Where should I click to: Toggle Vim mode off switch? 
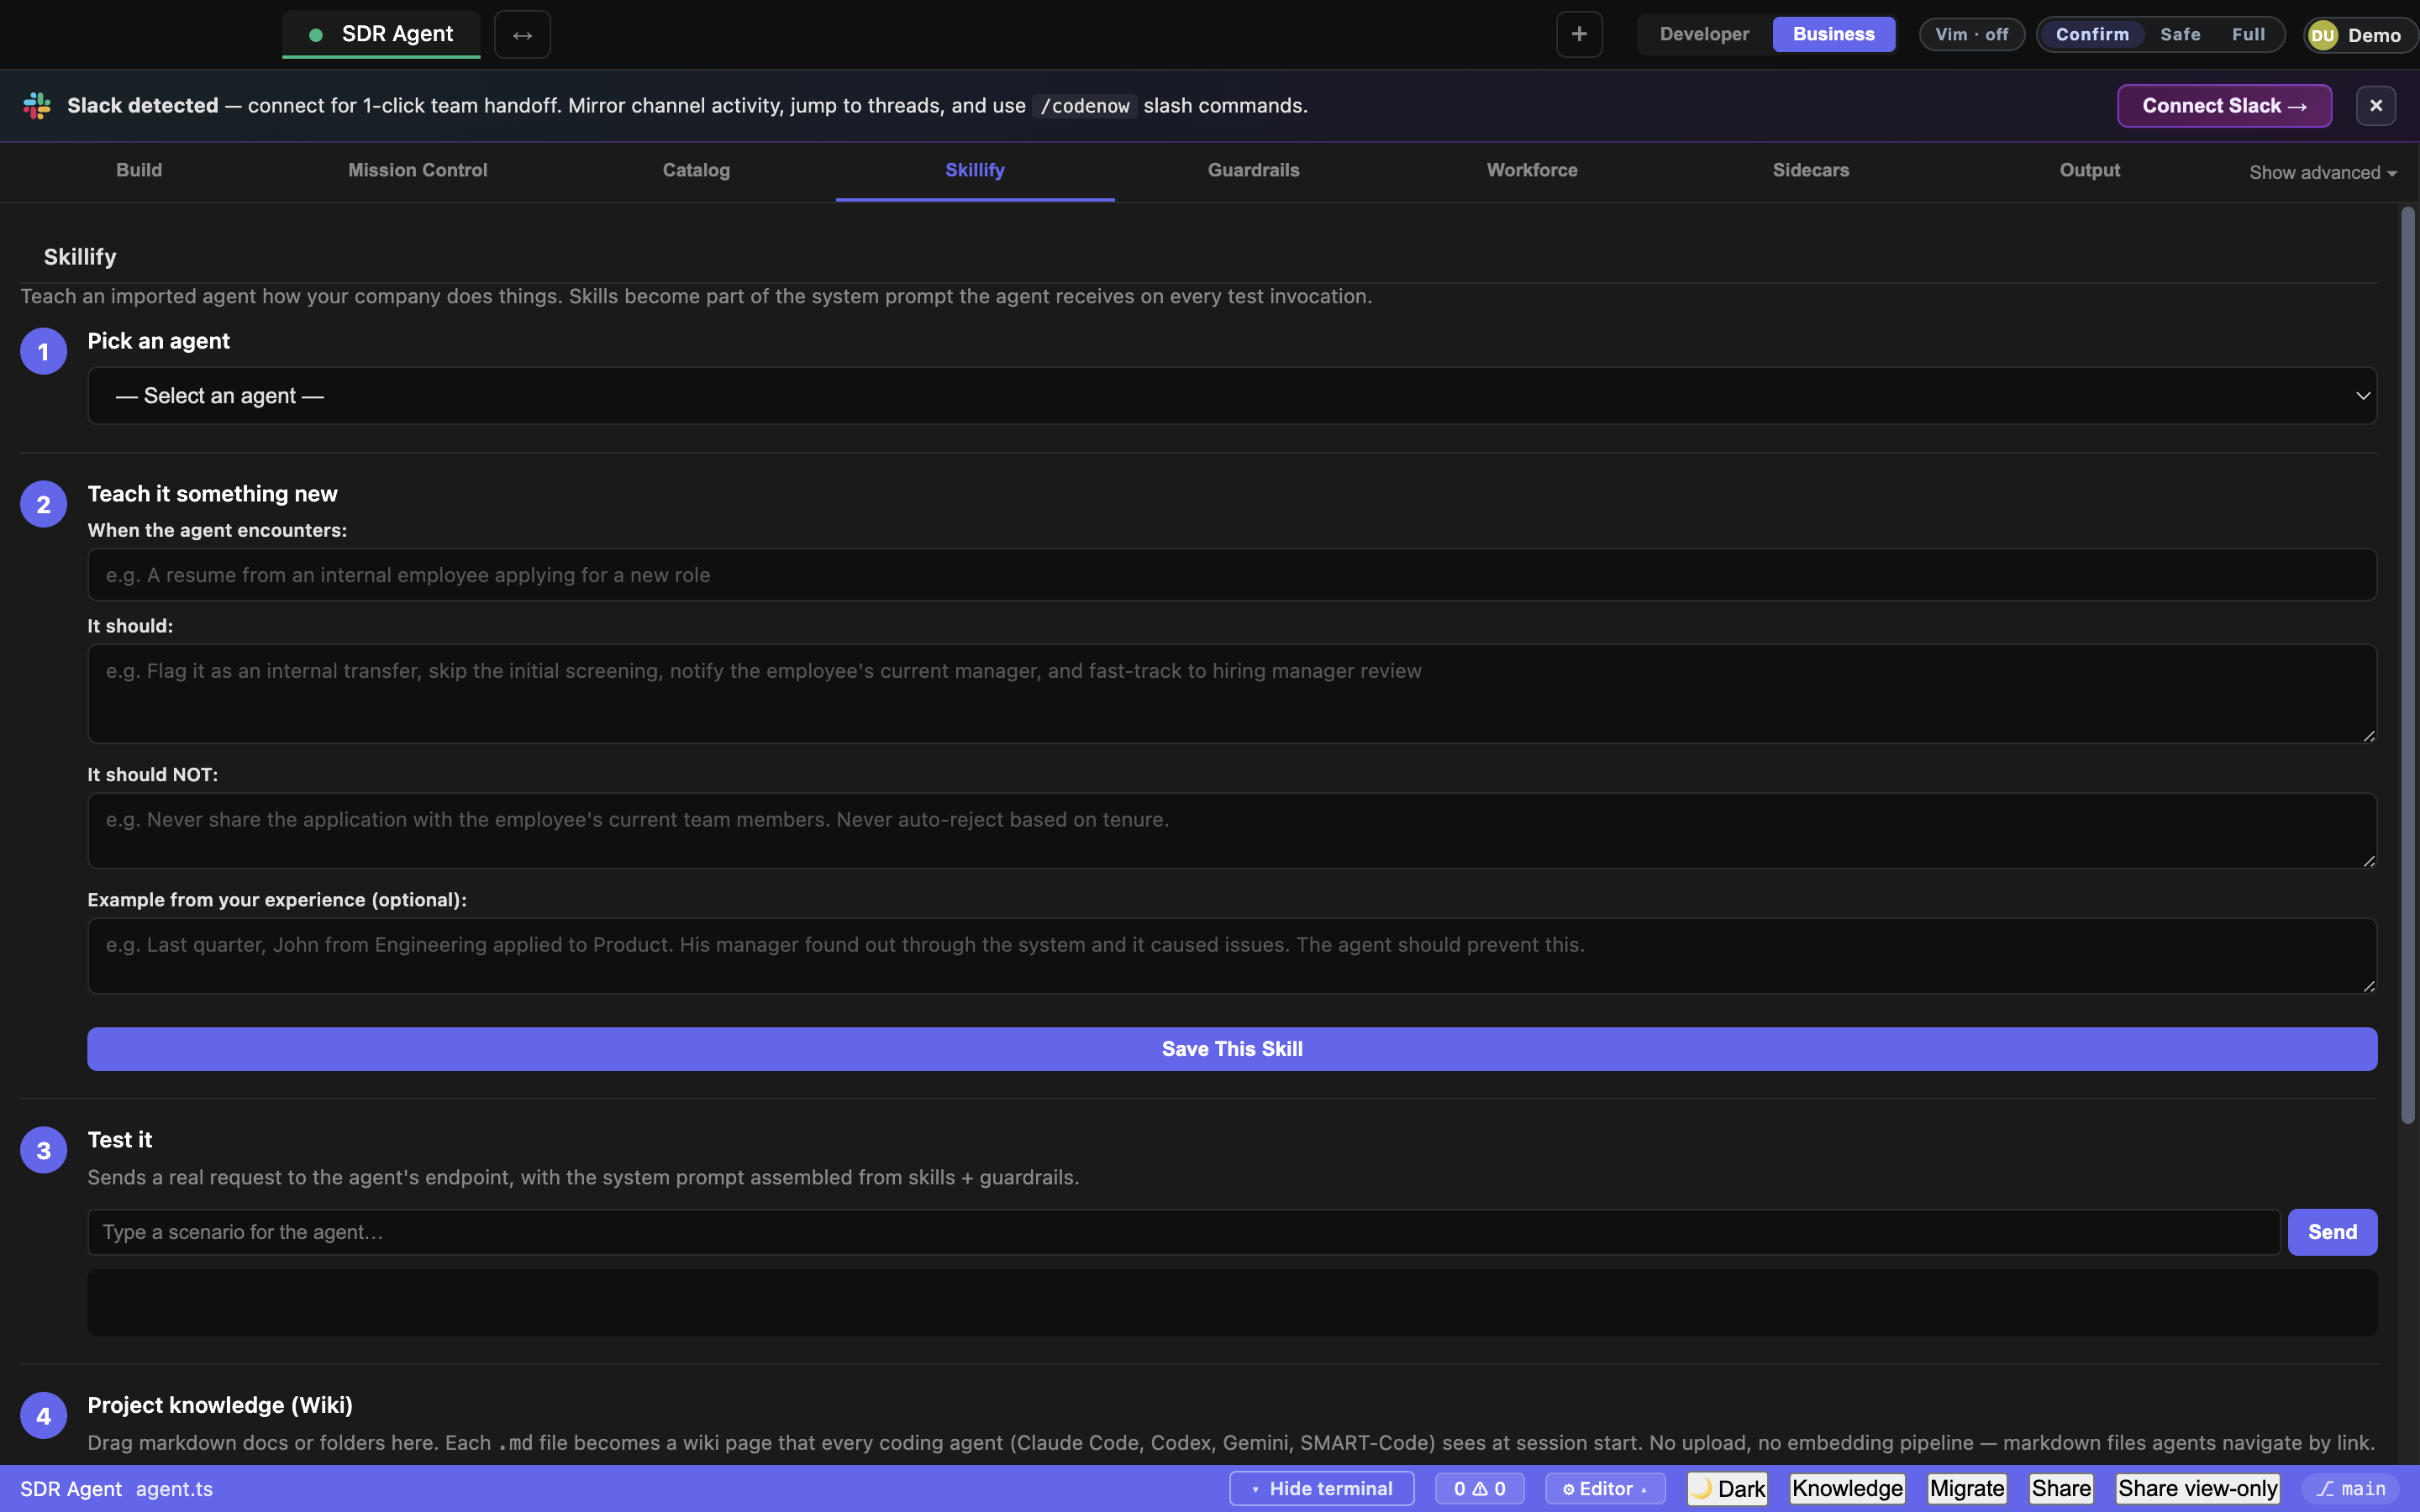[1971, 34]
